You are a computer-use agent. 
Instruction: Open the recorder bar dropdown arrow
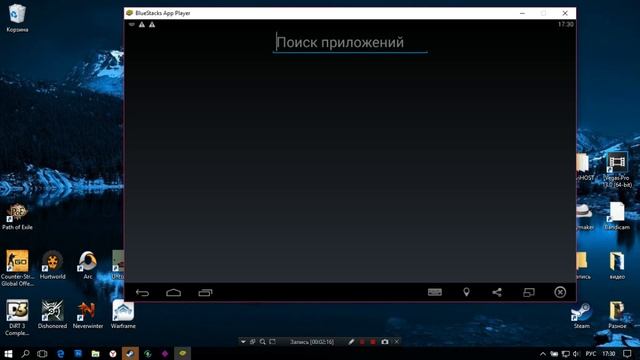243,342
